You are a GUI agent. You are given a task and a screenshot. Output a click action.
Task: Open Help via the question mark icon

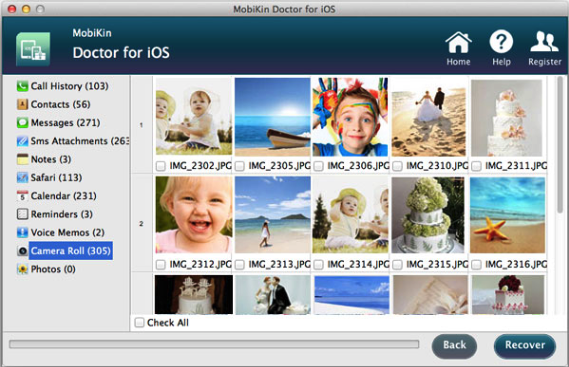pos(501,42)
